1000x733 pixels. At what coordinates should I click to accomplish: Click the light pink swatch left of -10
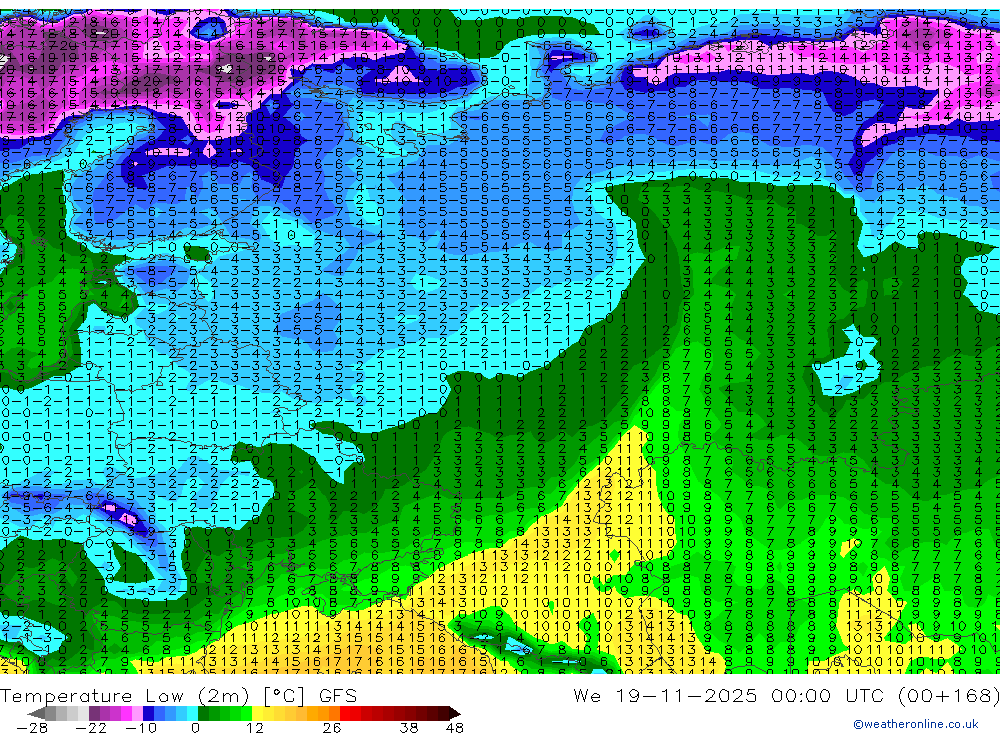pyautogui.click(x=137, y=713)
